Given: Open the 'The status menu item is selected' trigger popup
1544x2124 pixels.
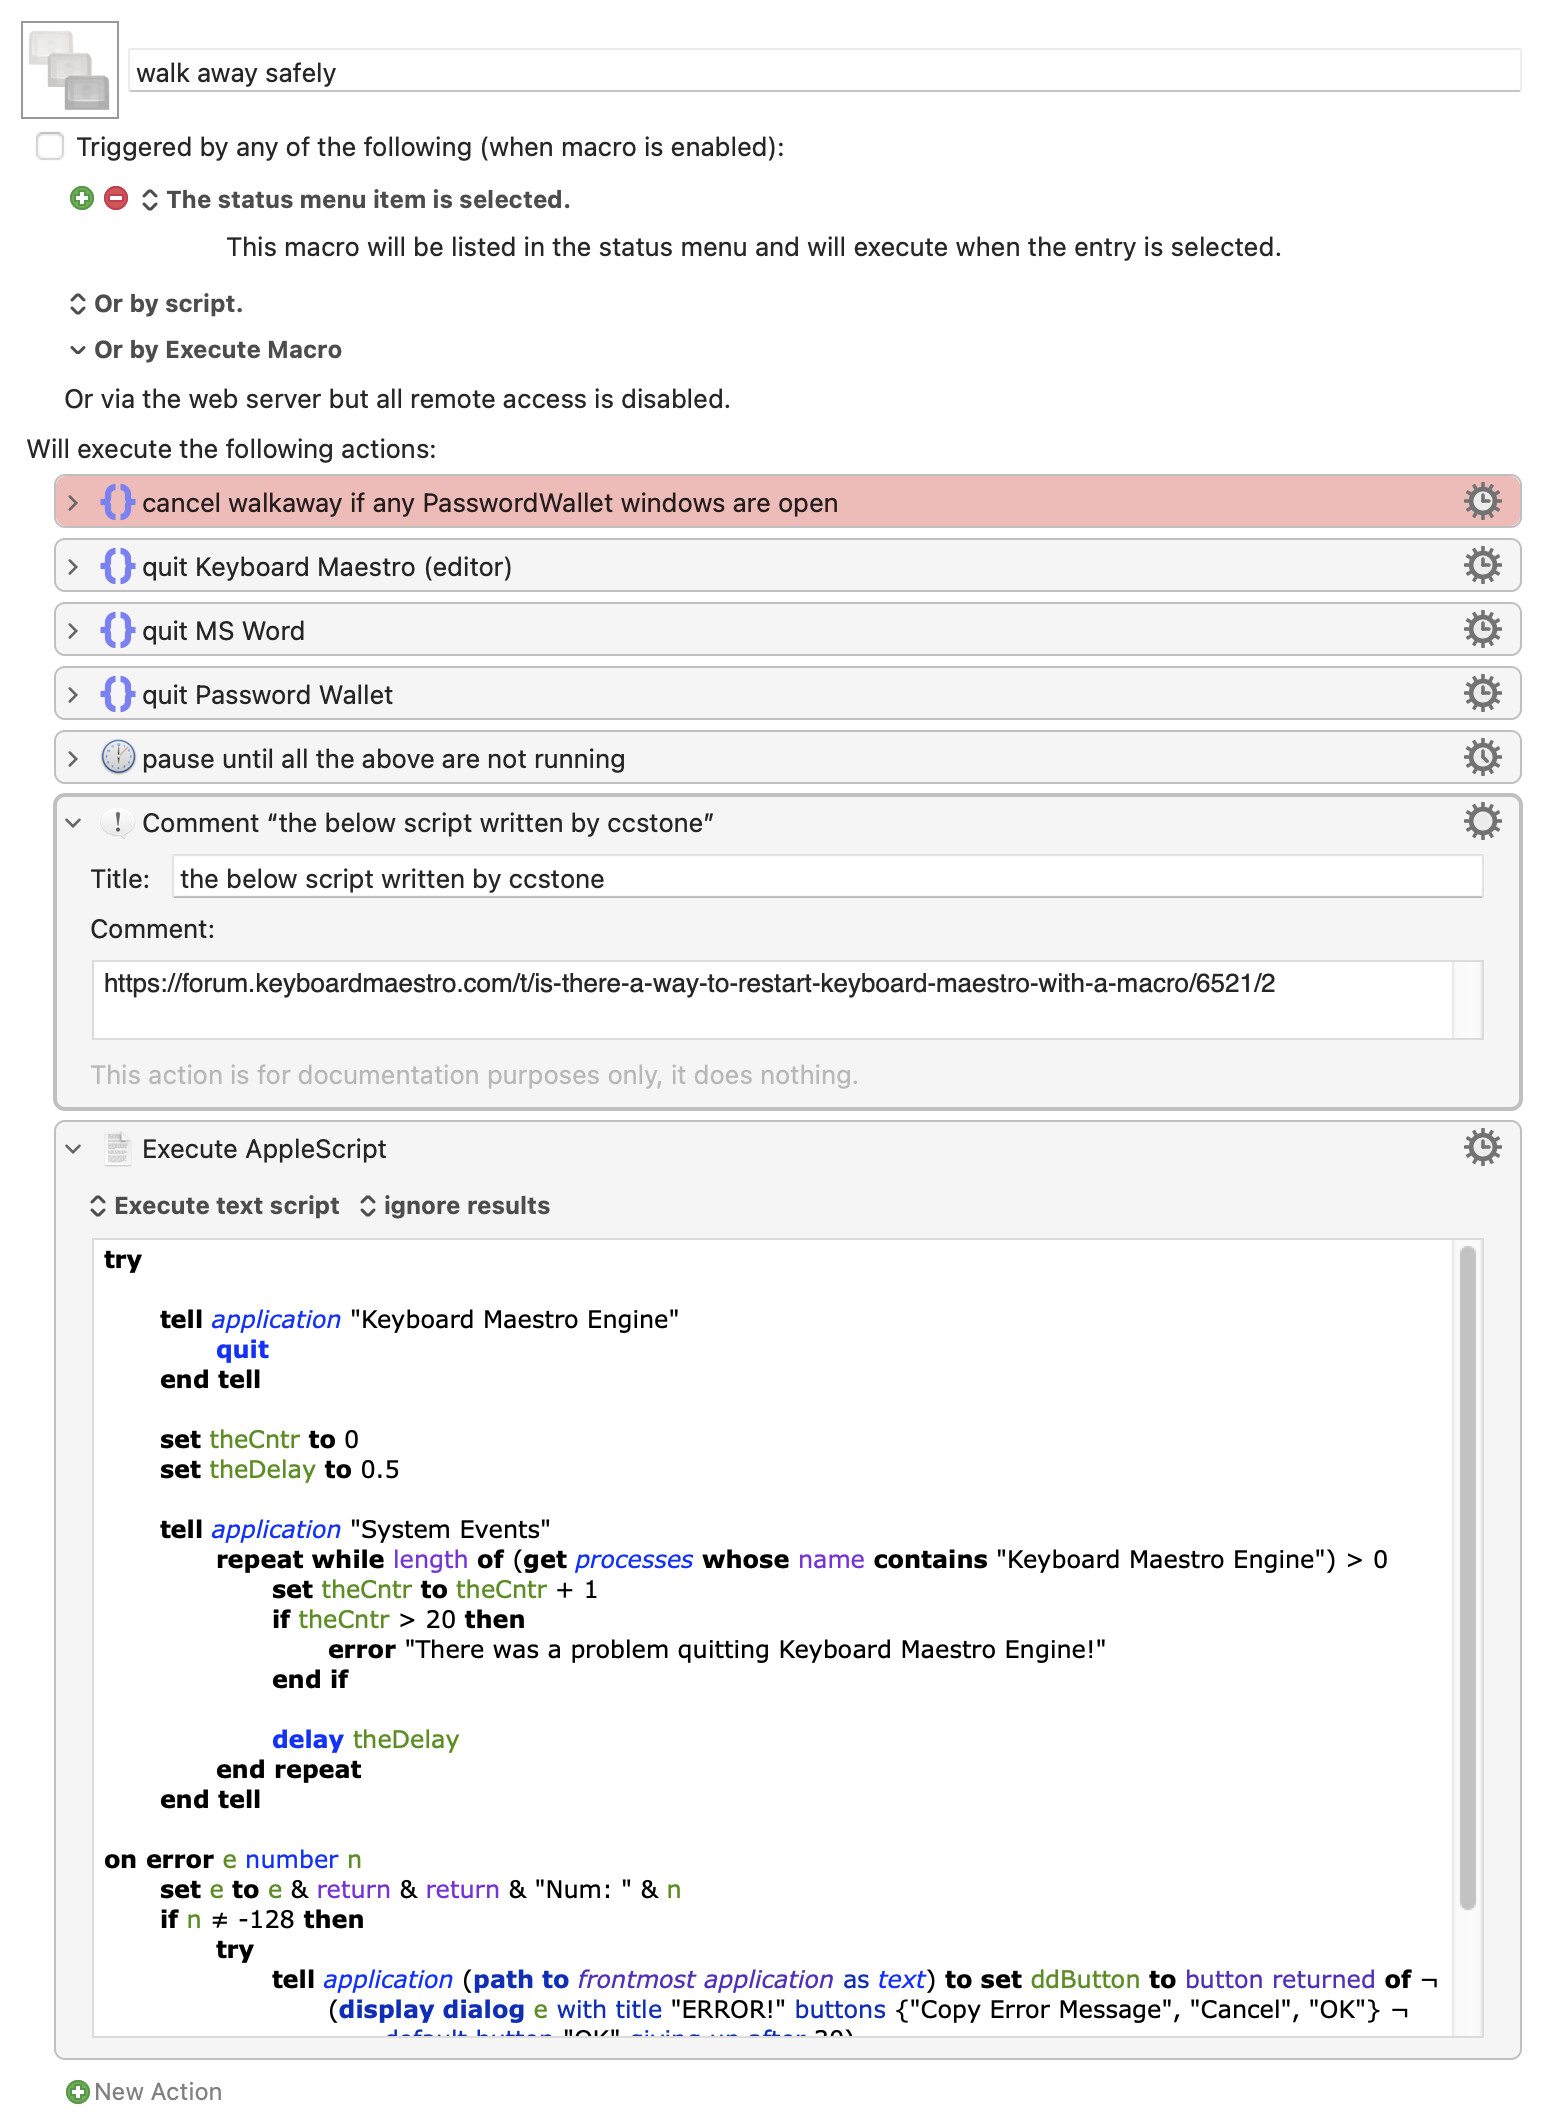Looking at the screenshot, I should click(x=356, y=200).
